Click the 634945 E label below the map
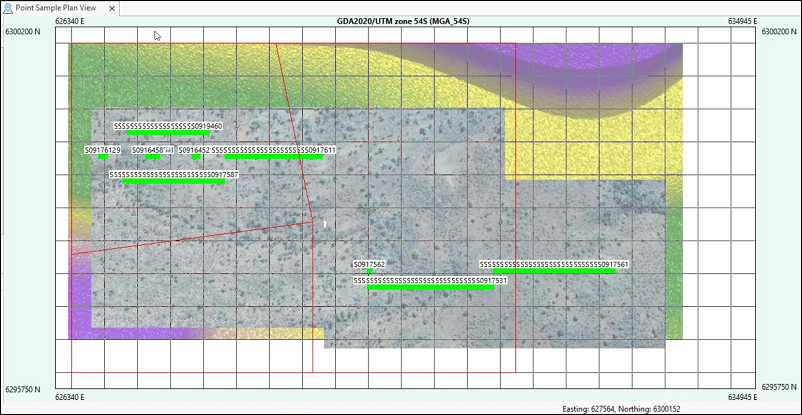Viewport: 802px width, 415px height. click(x=742, y=397)
